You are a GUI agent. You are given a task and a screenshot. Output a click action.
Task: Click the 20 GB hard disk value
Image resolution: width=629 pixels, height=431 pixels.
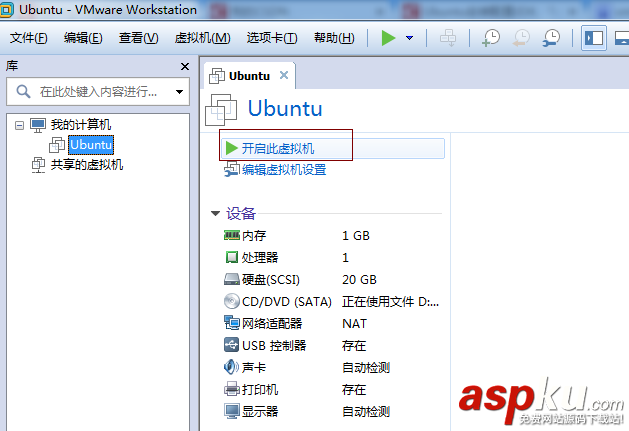coord(359,280)
